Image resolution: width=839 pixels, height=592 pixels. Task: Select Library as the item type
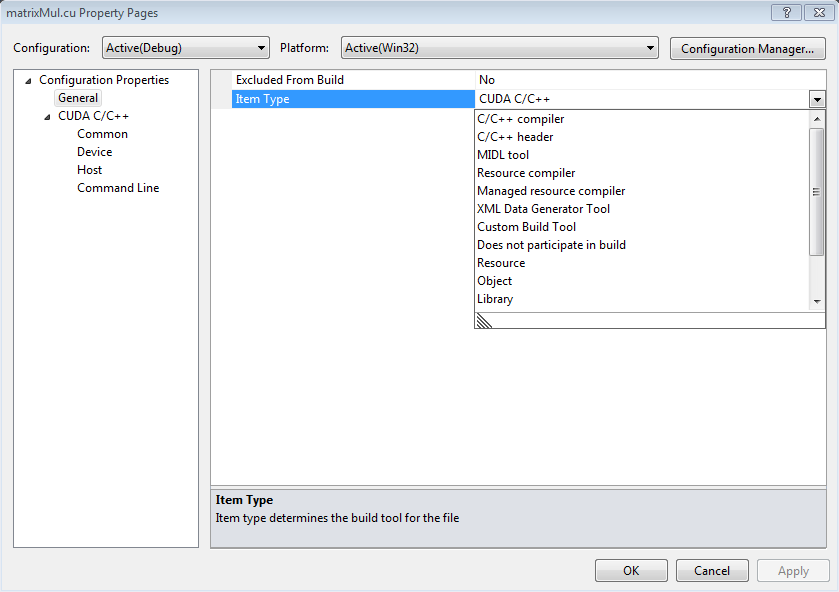pyautogui.click(x=494, y=298)
